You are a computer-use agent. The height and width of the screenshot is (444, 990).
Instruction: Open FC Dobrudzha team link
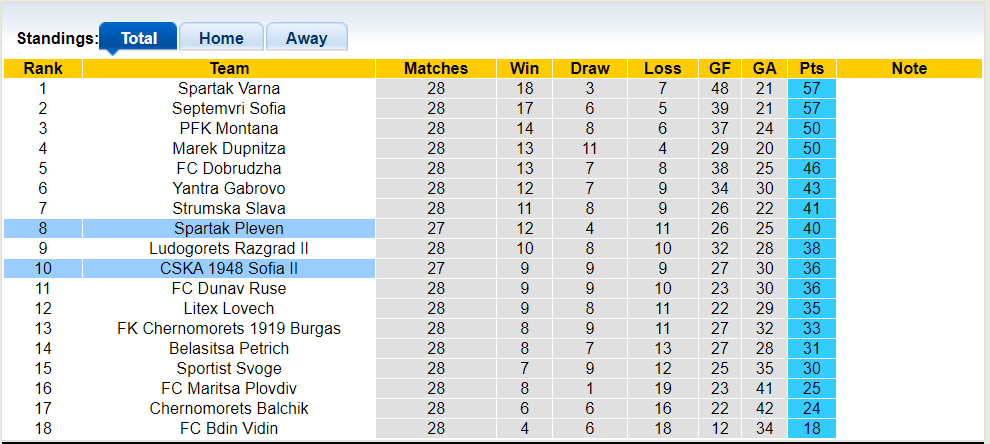[229, 168]
